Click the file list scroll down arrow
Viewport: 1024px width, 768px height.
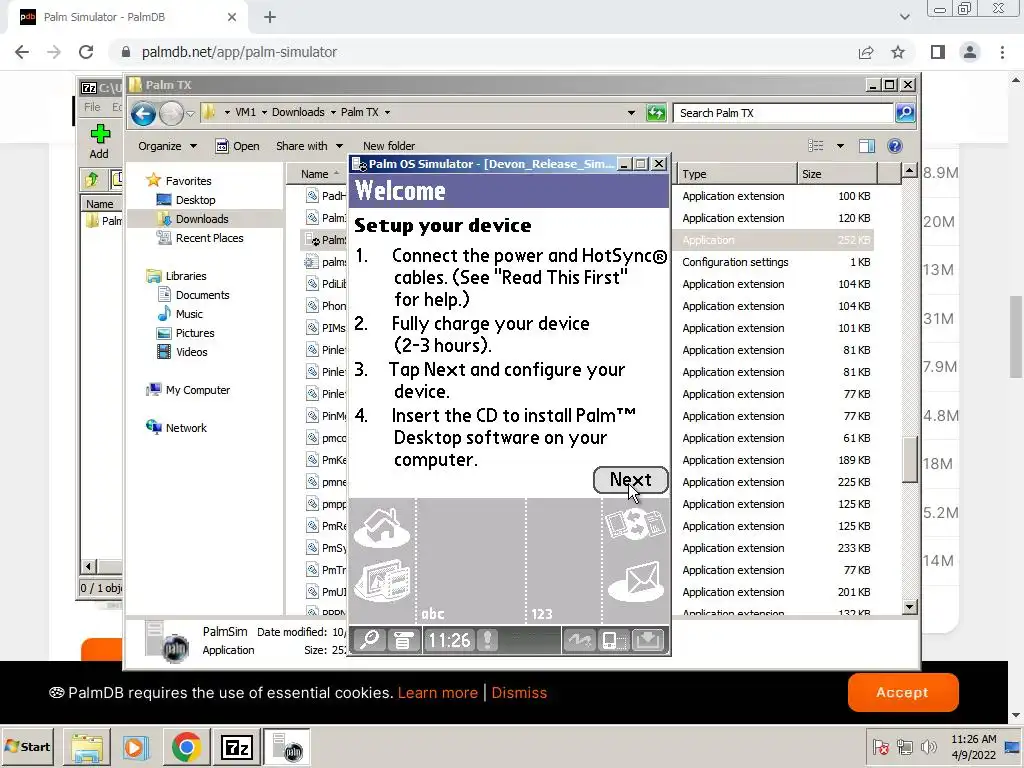pos(910,607)
